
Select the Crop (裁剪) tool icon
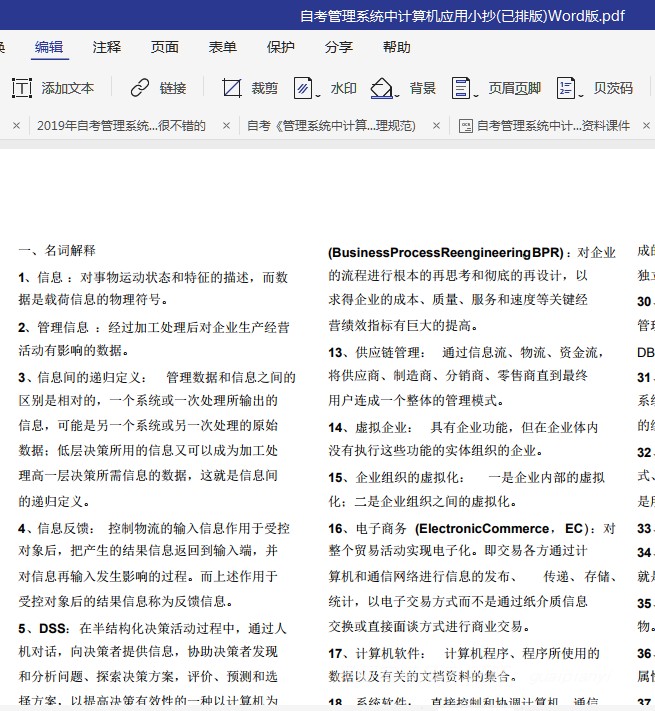point(232,88)
